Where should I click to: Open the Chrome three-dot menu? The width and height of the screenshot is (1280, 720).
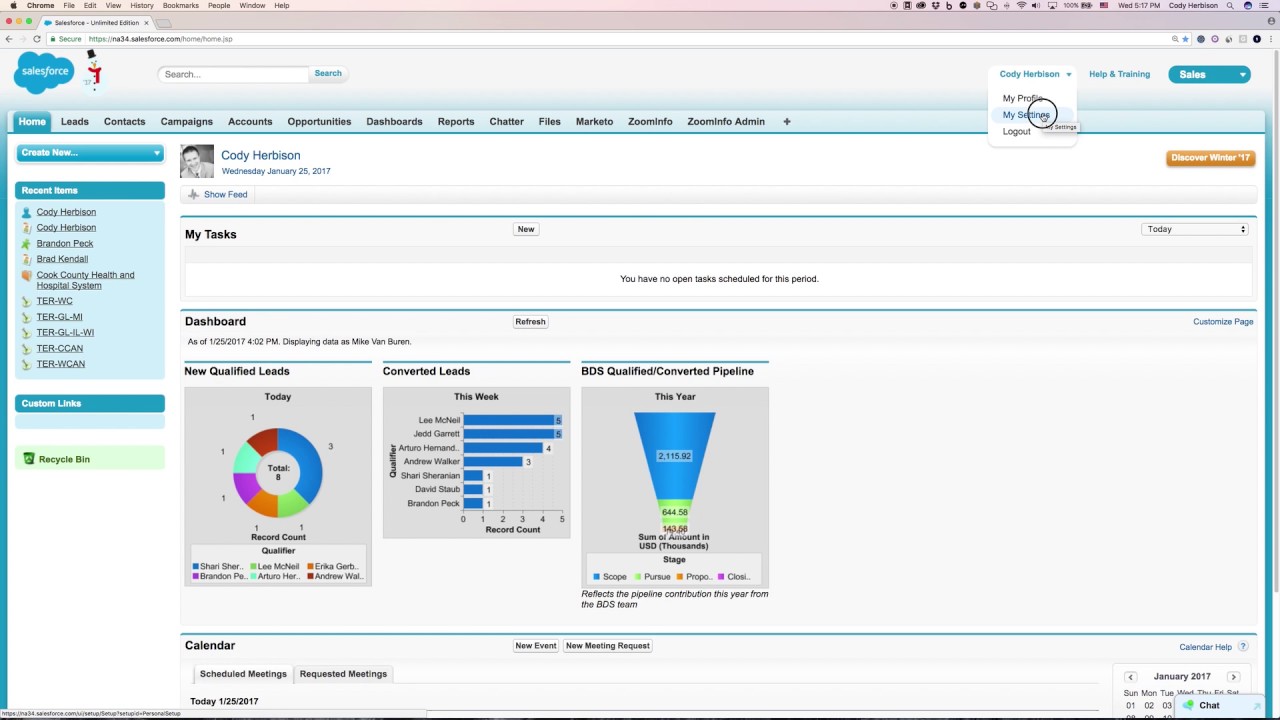[1271, 39]
